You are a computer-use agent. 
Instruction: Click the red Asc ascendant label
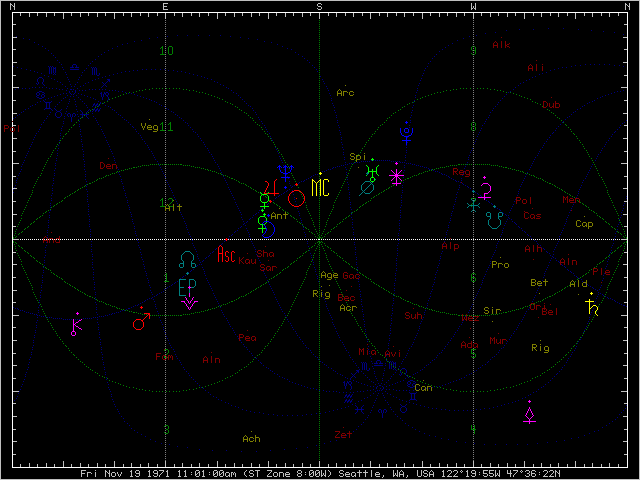point(227,254)
